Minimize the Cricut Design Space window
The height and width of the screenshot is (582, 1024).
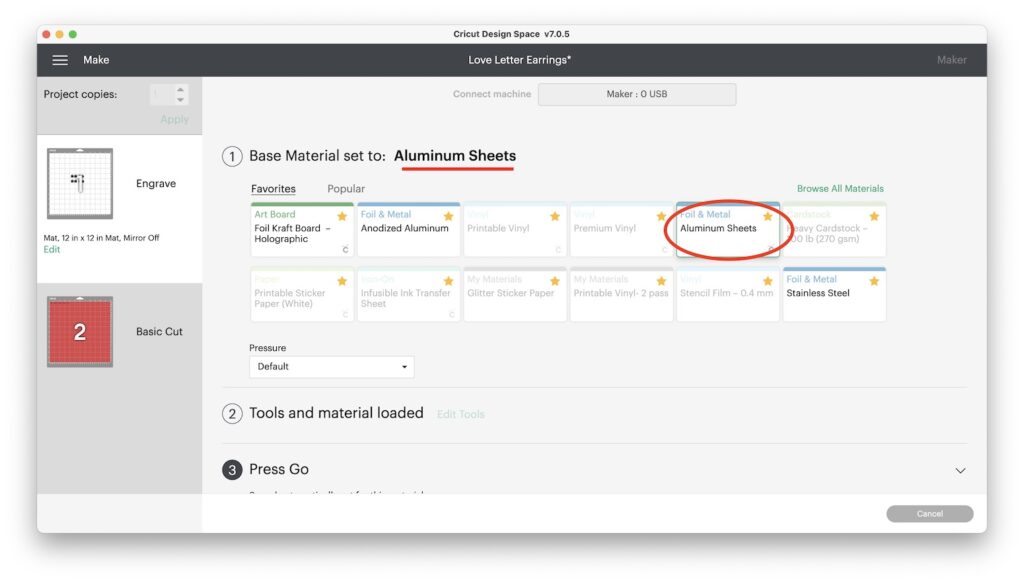pos(59,34)
